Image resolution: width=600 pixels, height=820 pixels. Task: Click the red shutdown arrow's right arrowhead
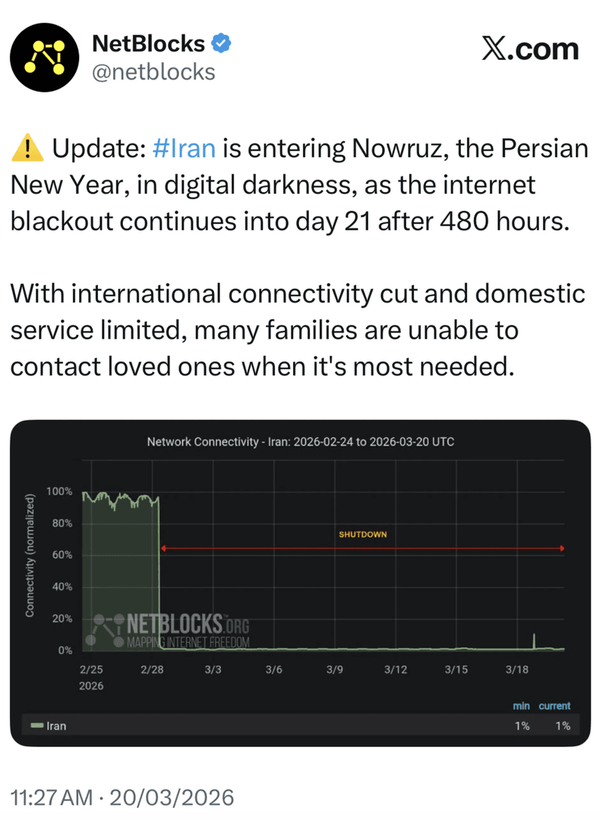(x=563, y=548)
